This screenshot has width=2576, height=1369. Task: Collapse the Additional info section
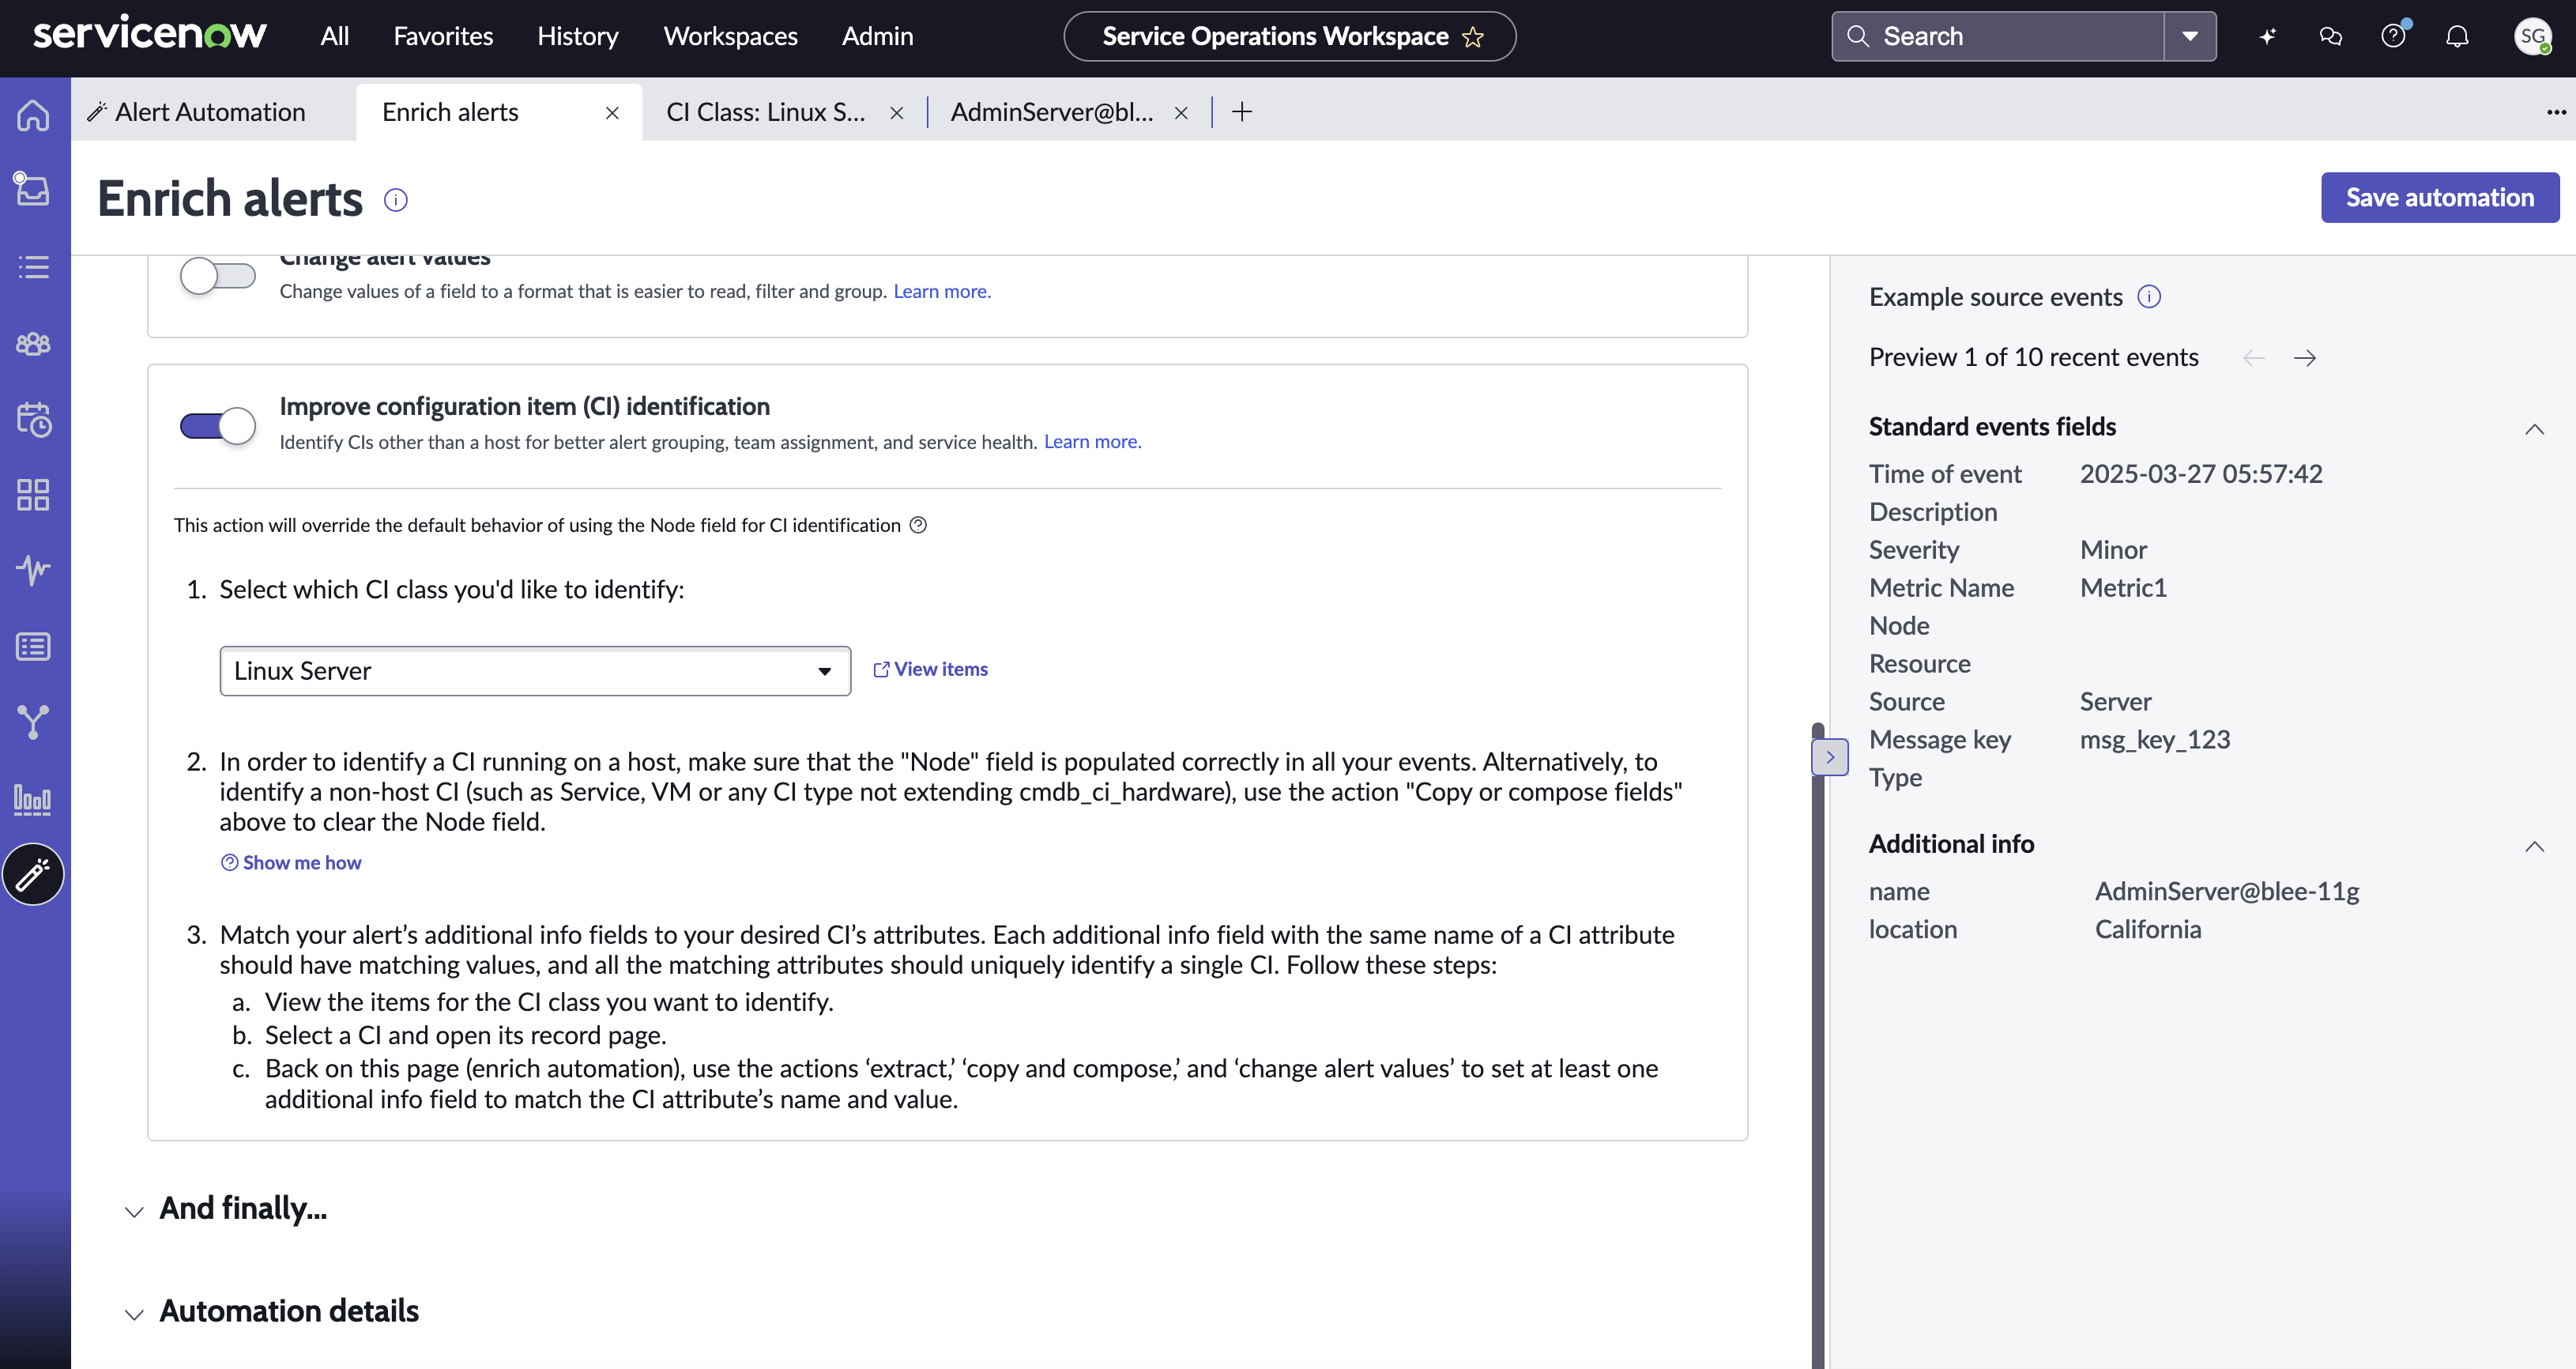(x=2534, y=846)
